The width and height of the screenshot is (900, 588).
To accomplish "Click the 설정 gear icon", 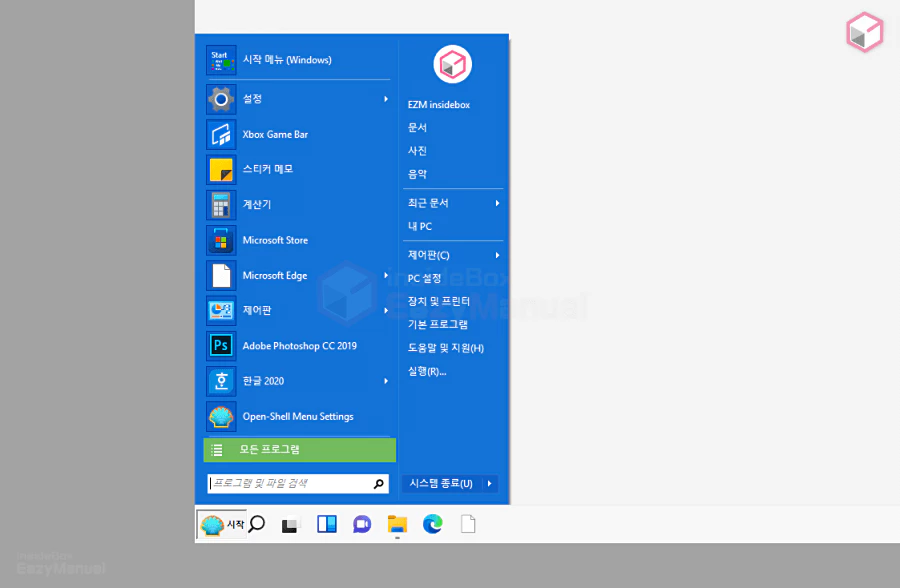I will 221,99.
